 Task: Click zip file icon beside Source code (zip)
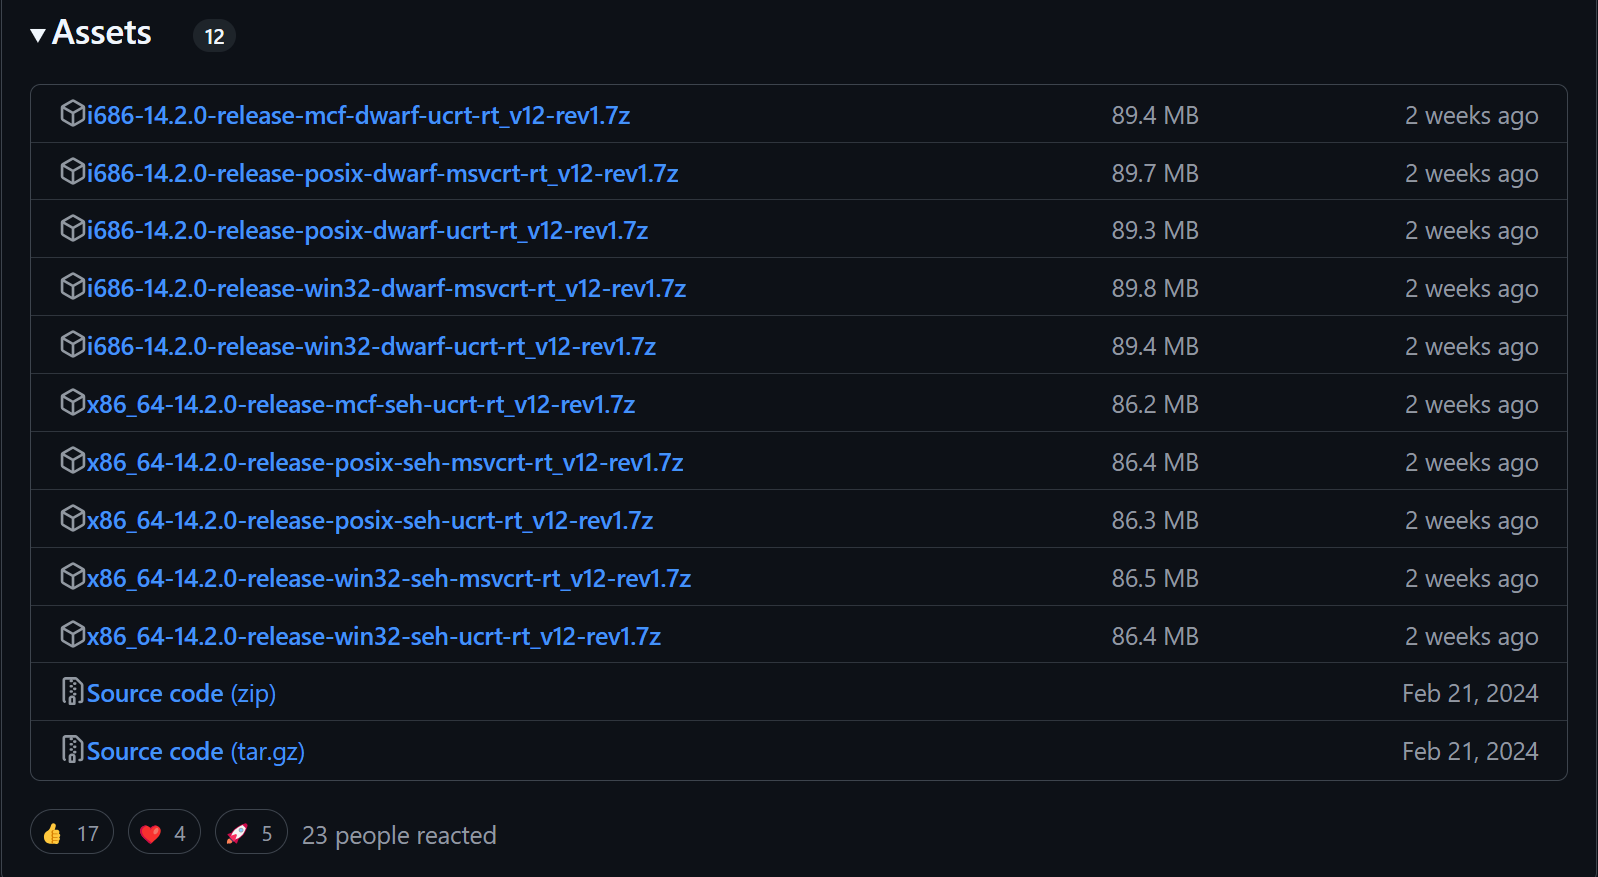coord(72,692)
